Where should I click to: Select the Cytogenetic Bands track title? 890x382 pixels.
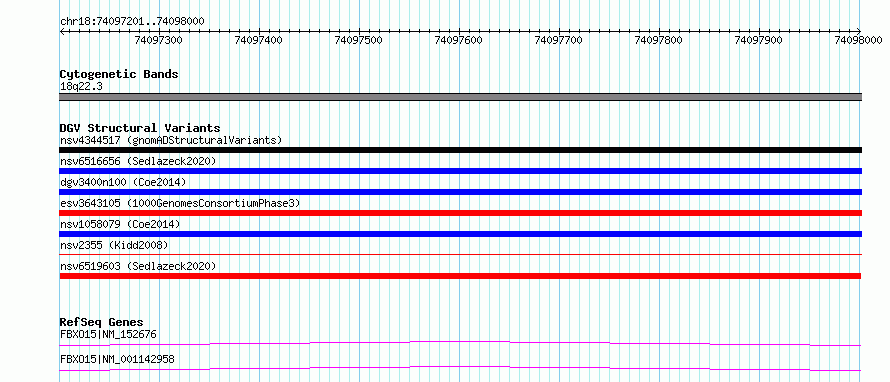tap(119, 74)
